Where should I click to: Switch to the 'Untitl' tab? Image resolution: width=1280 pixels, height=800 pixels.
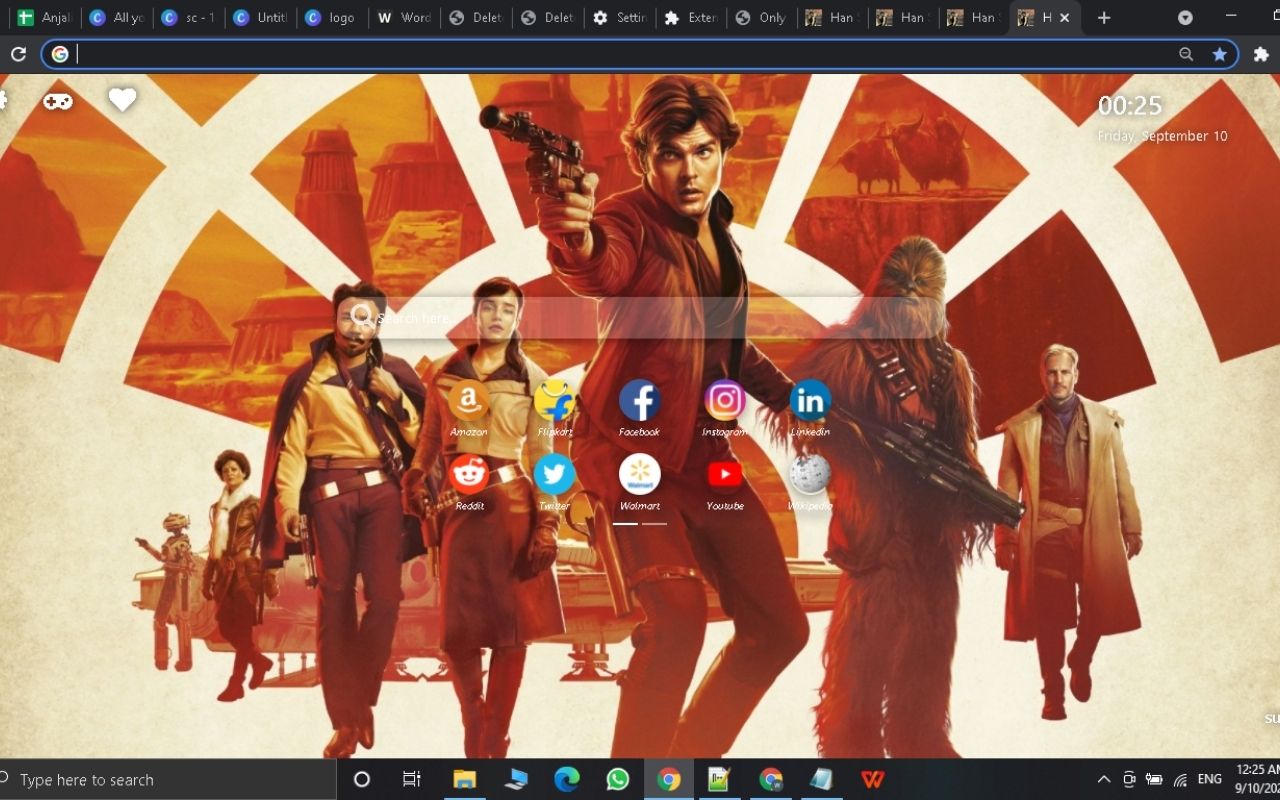pyautogui.click(x=261, y=18)
